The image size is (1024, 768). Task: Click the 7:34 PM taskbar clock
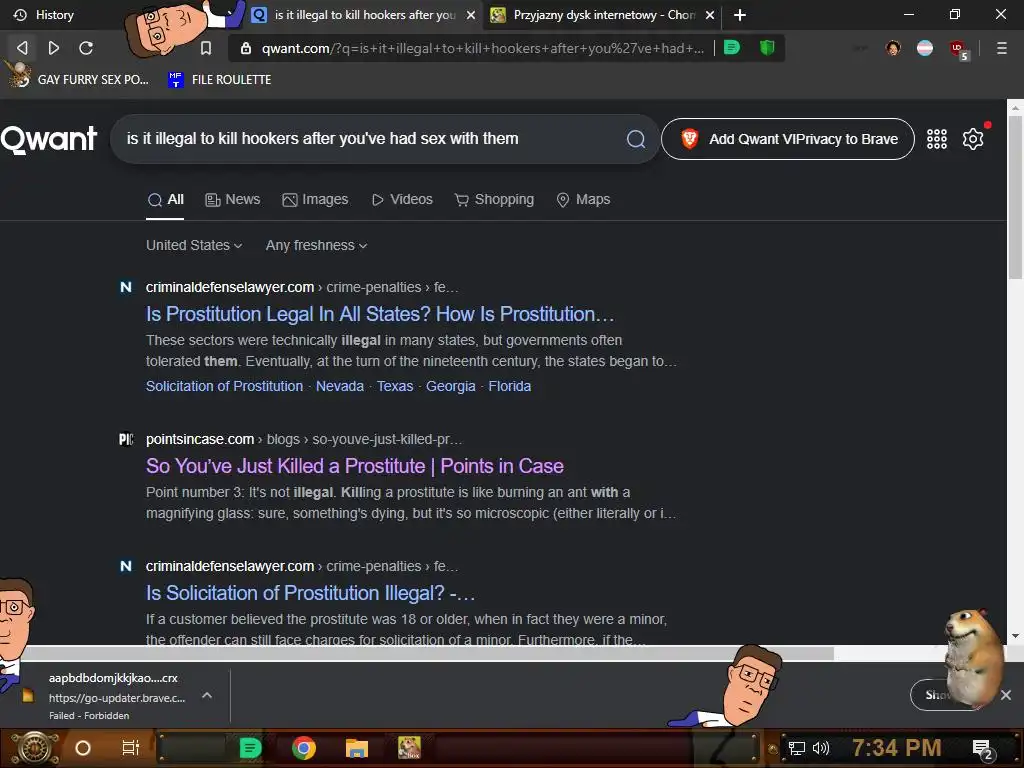[896, 748]
